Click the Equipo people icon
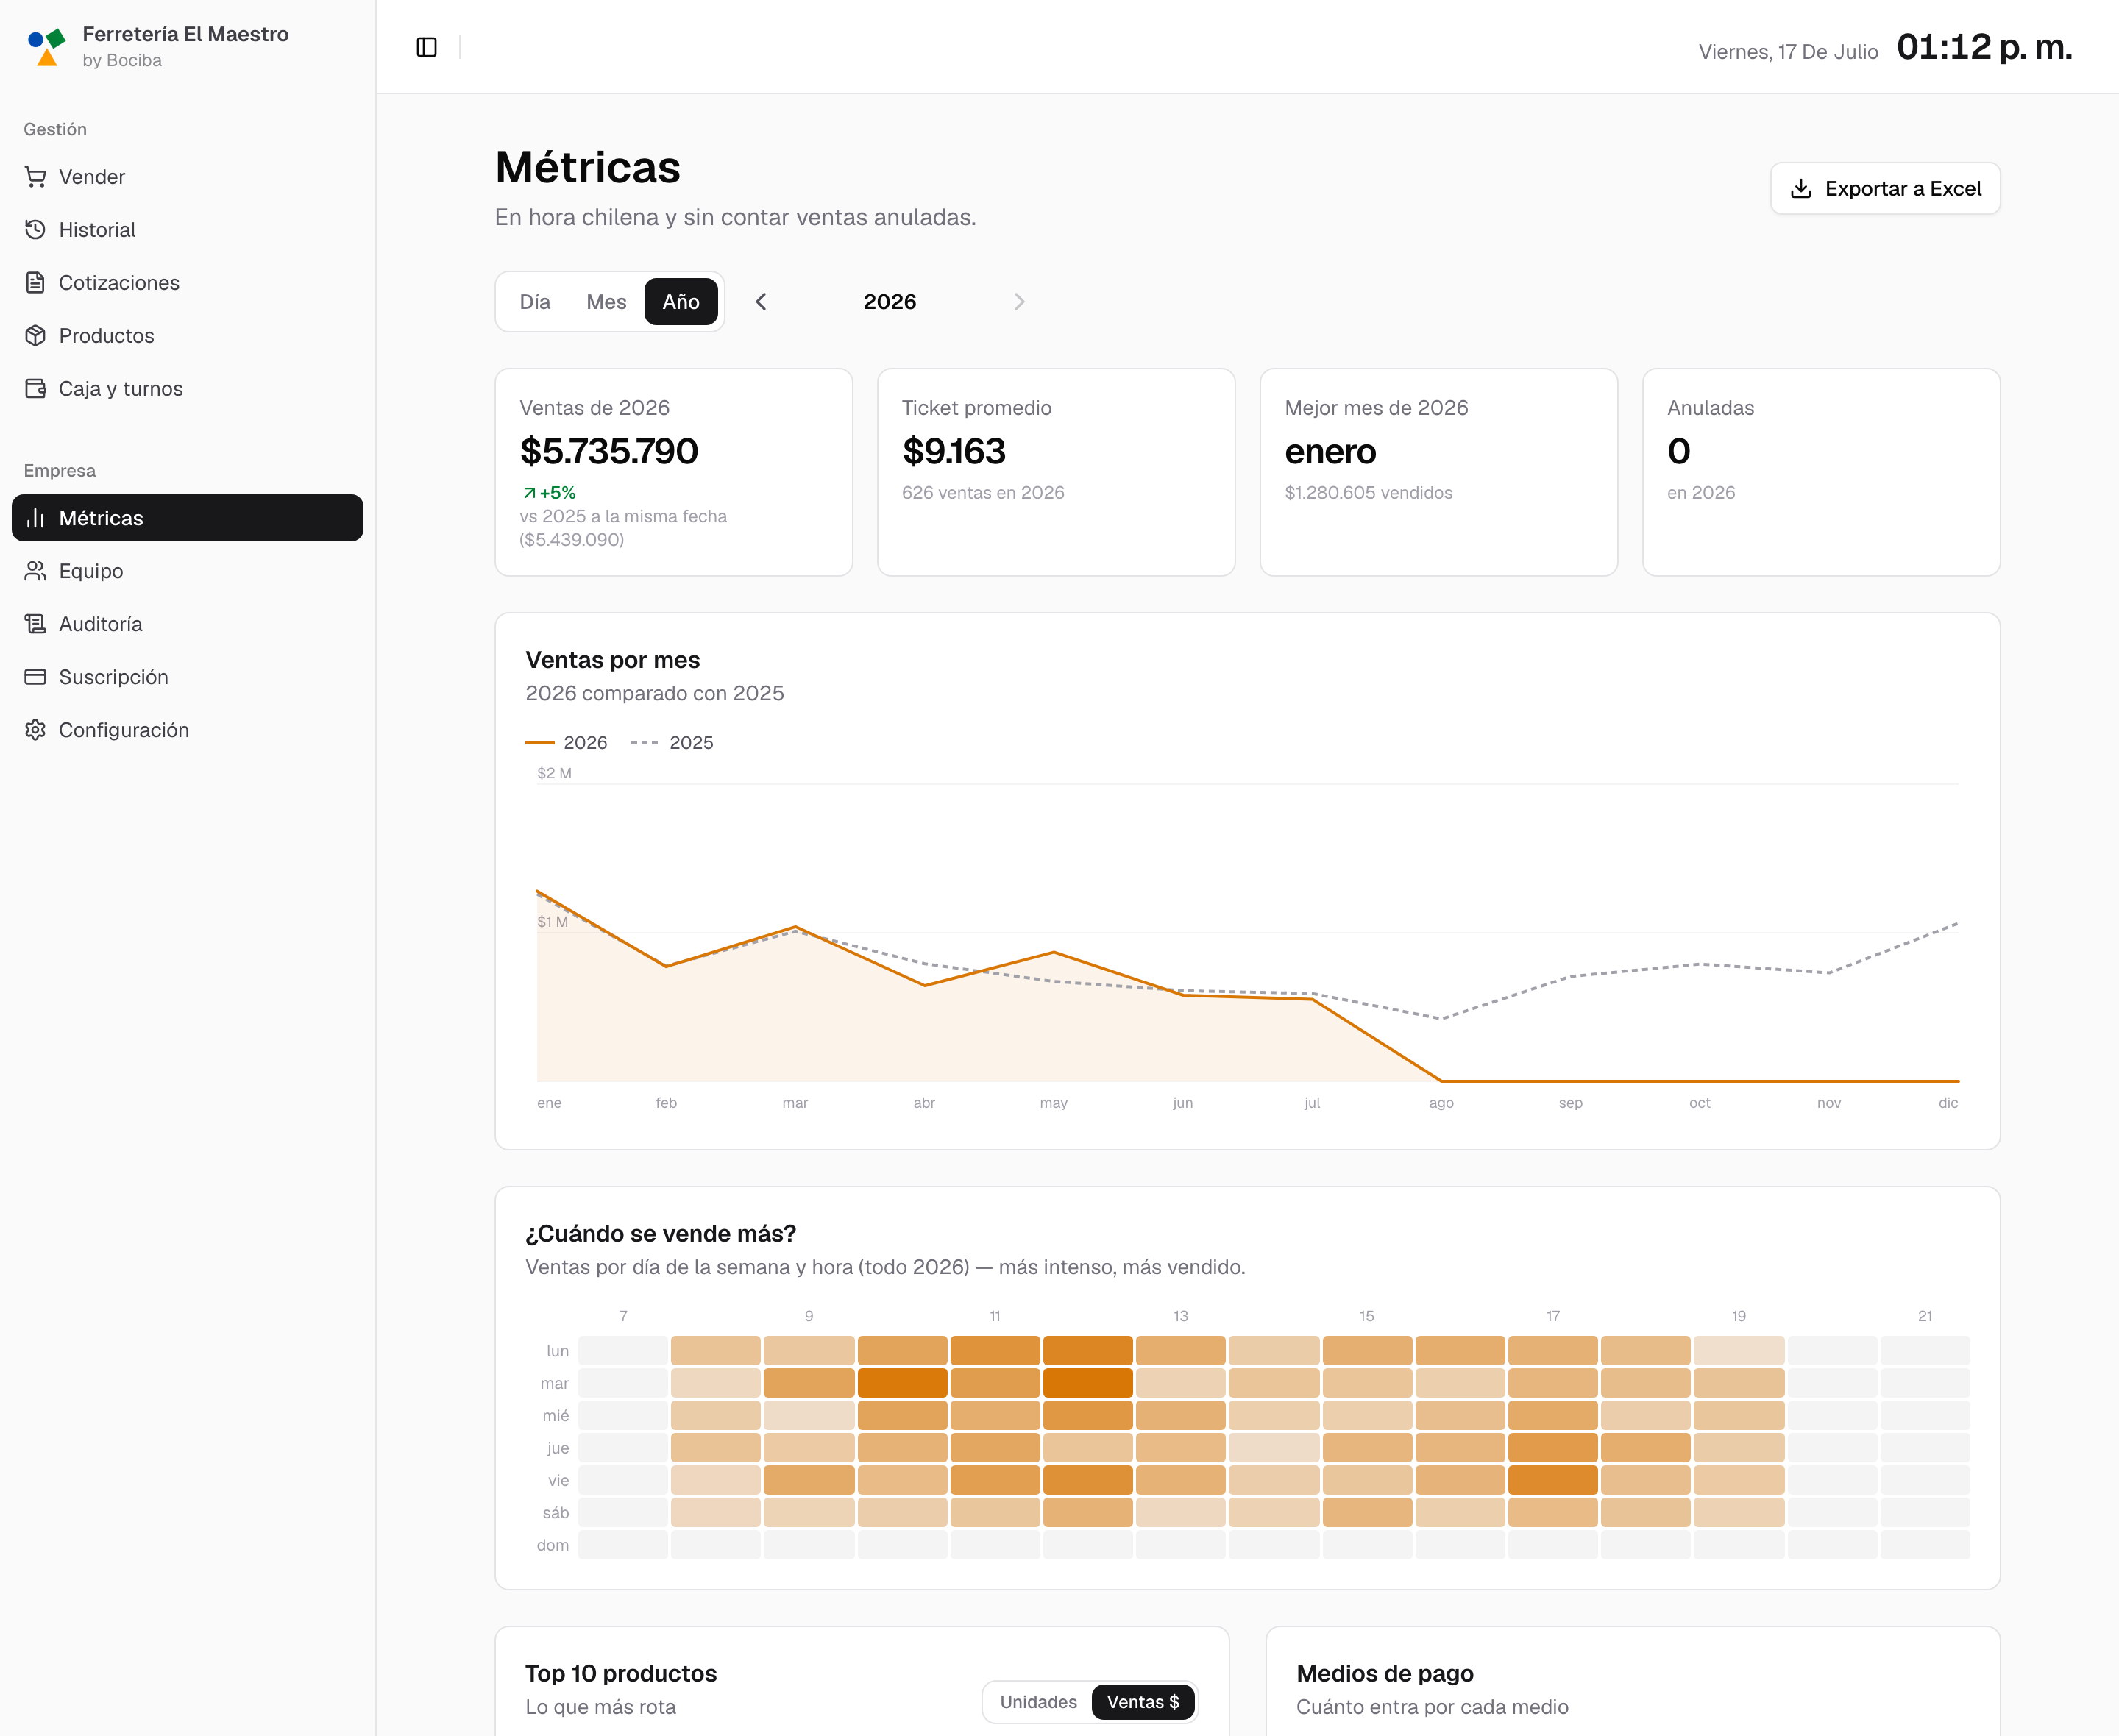 pos(36,571)
